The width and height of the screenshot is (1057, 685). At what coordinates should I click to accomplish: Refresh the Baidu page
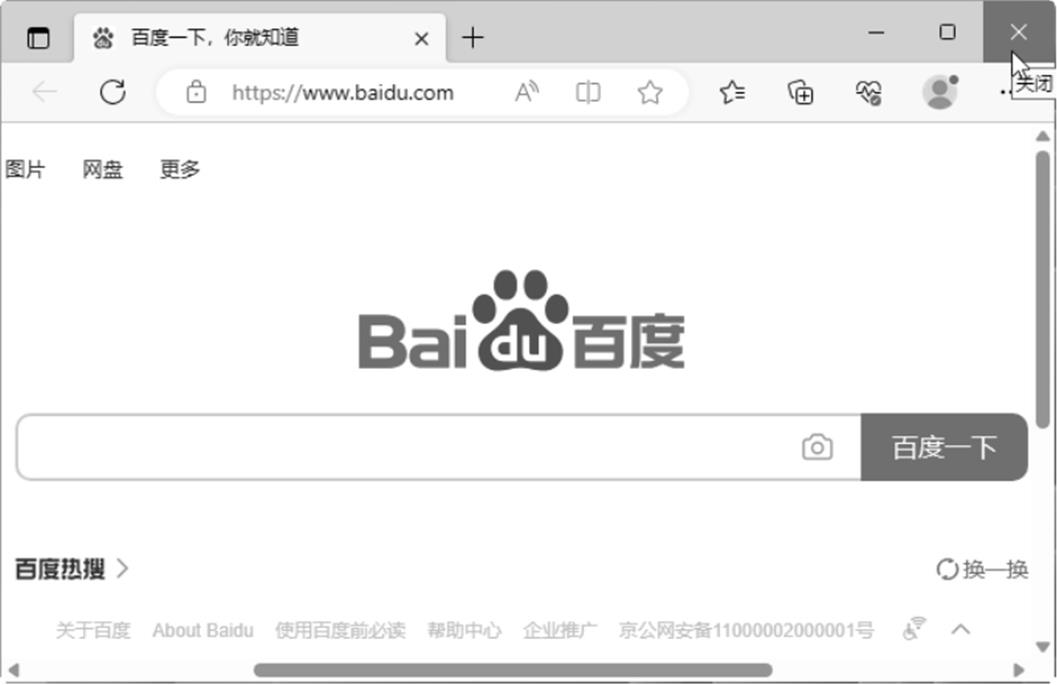[x=113, y=92]
